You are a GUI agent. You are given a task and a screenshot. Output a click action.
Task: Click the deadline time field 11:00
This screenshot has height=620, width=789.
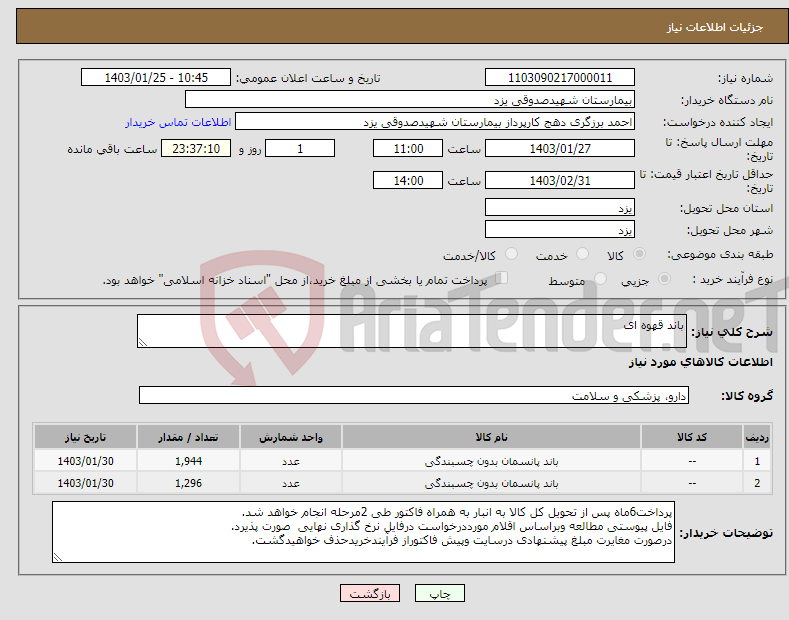[x=408, y=148]
